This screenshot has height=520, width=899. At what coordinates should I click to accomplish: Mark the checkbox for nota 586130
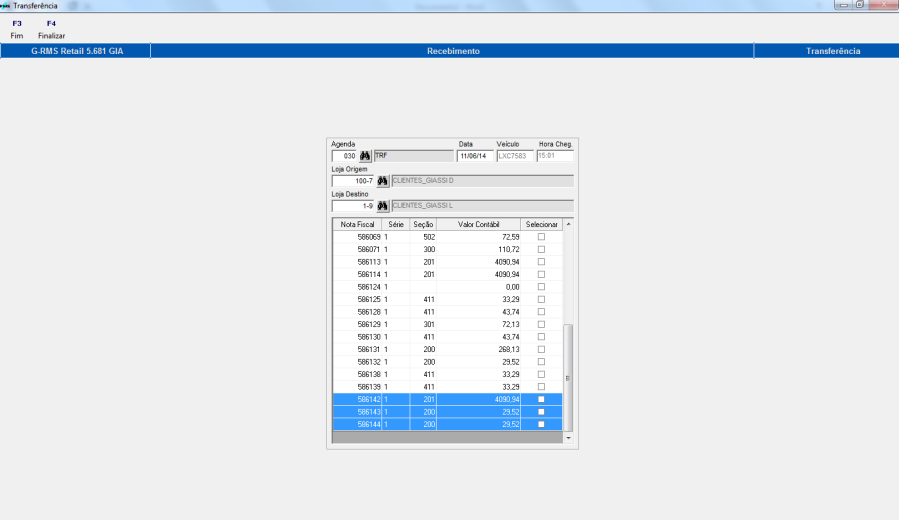(x=541, y=337)
